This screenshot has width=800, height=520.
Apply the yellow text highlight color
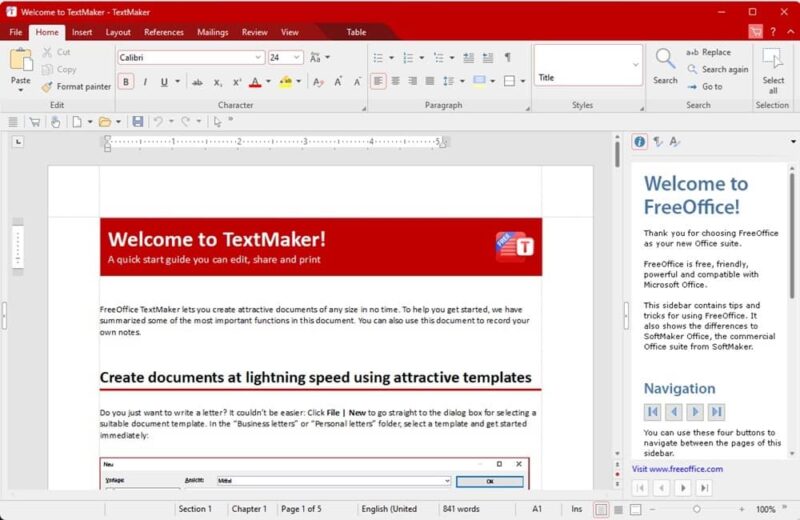[286, 82]
